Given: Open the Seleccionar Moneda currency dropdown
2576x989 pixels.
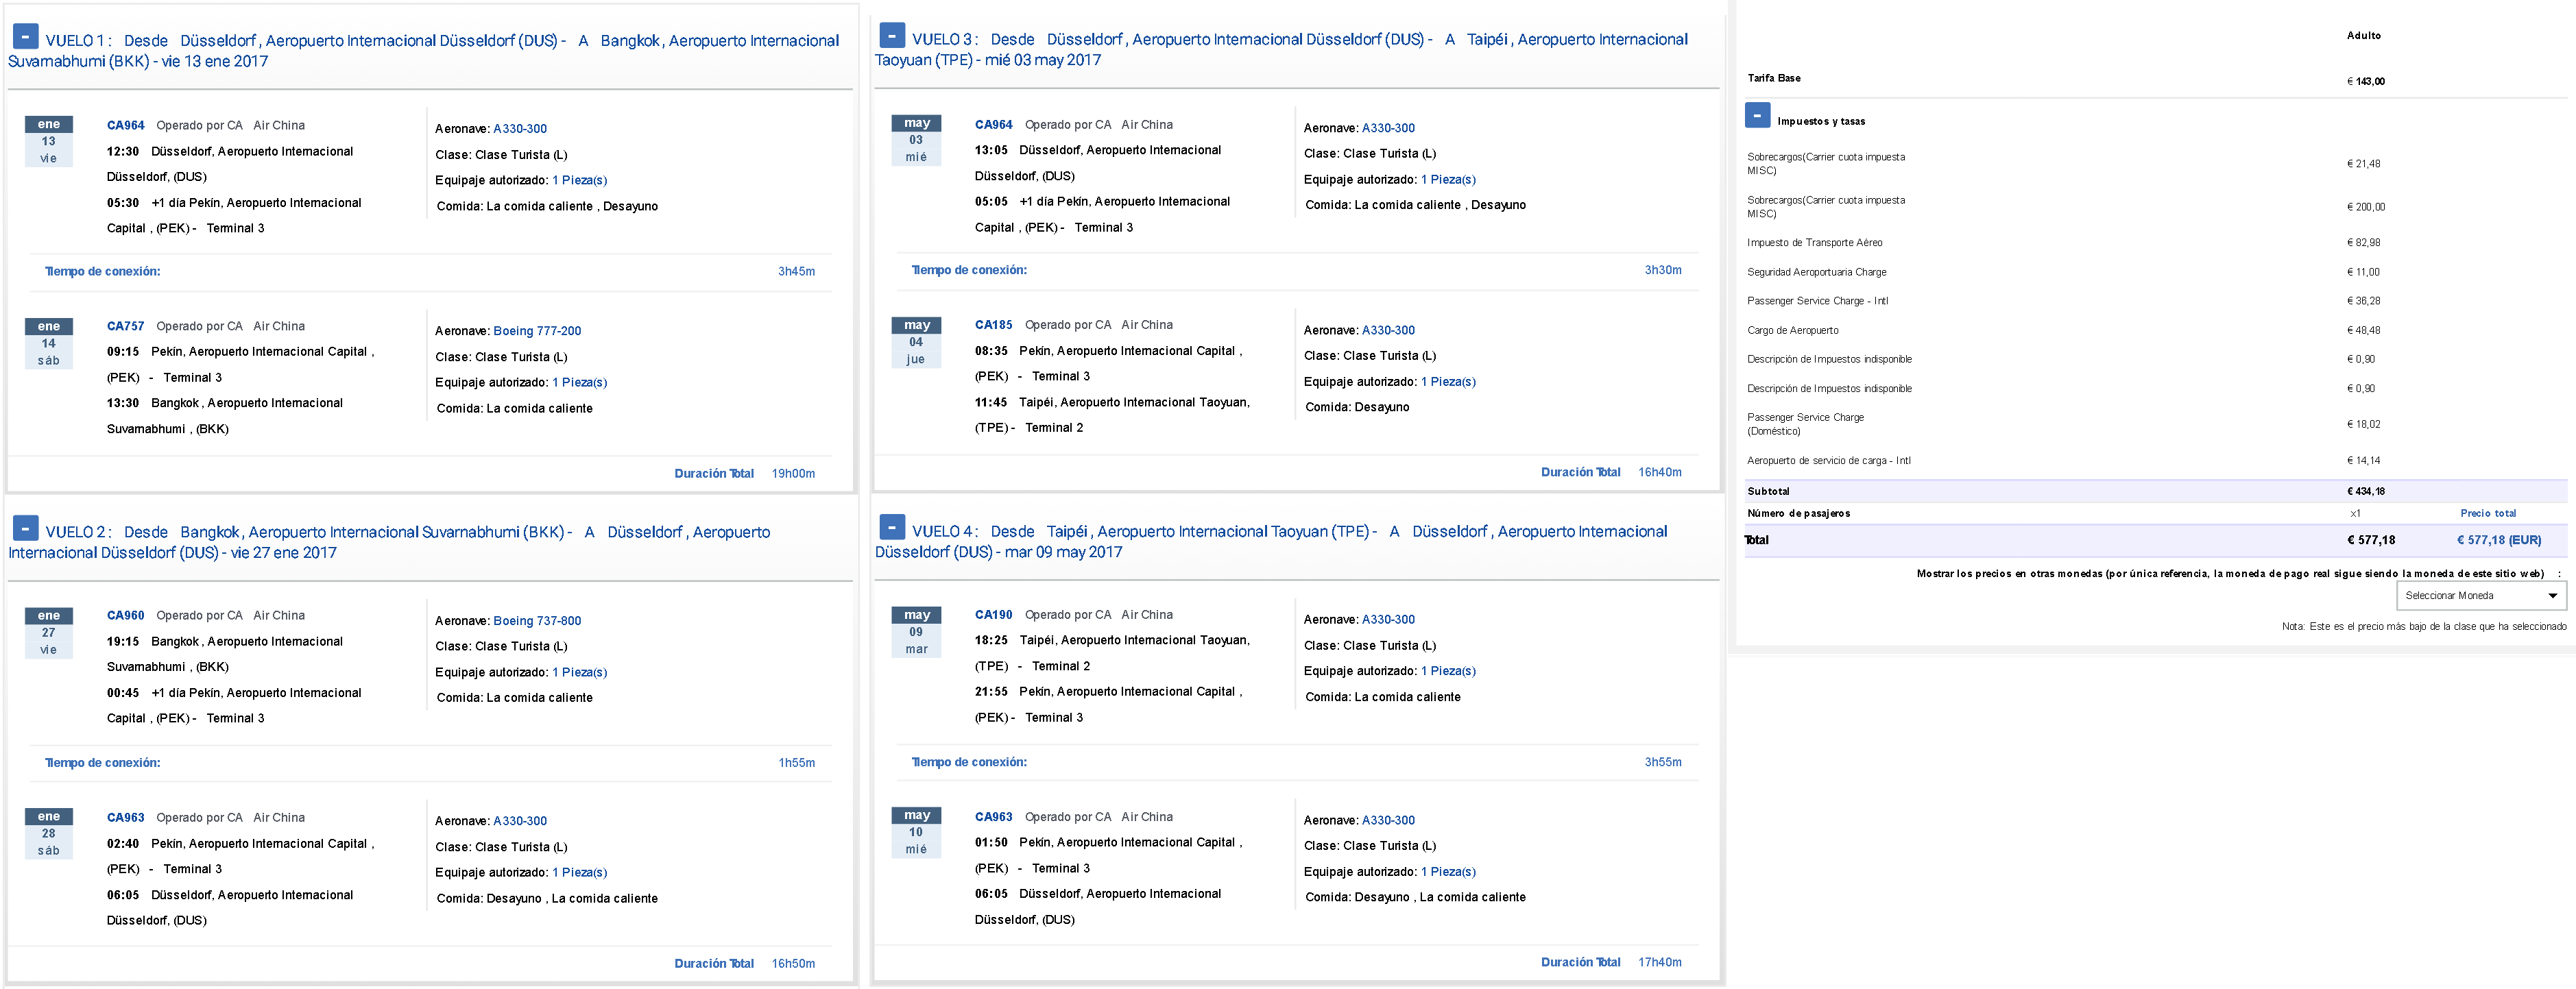Looking at the screenshot, I should pos(2481,596).
